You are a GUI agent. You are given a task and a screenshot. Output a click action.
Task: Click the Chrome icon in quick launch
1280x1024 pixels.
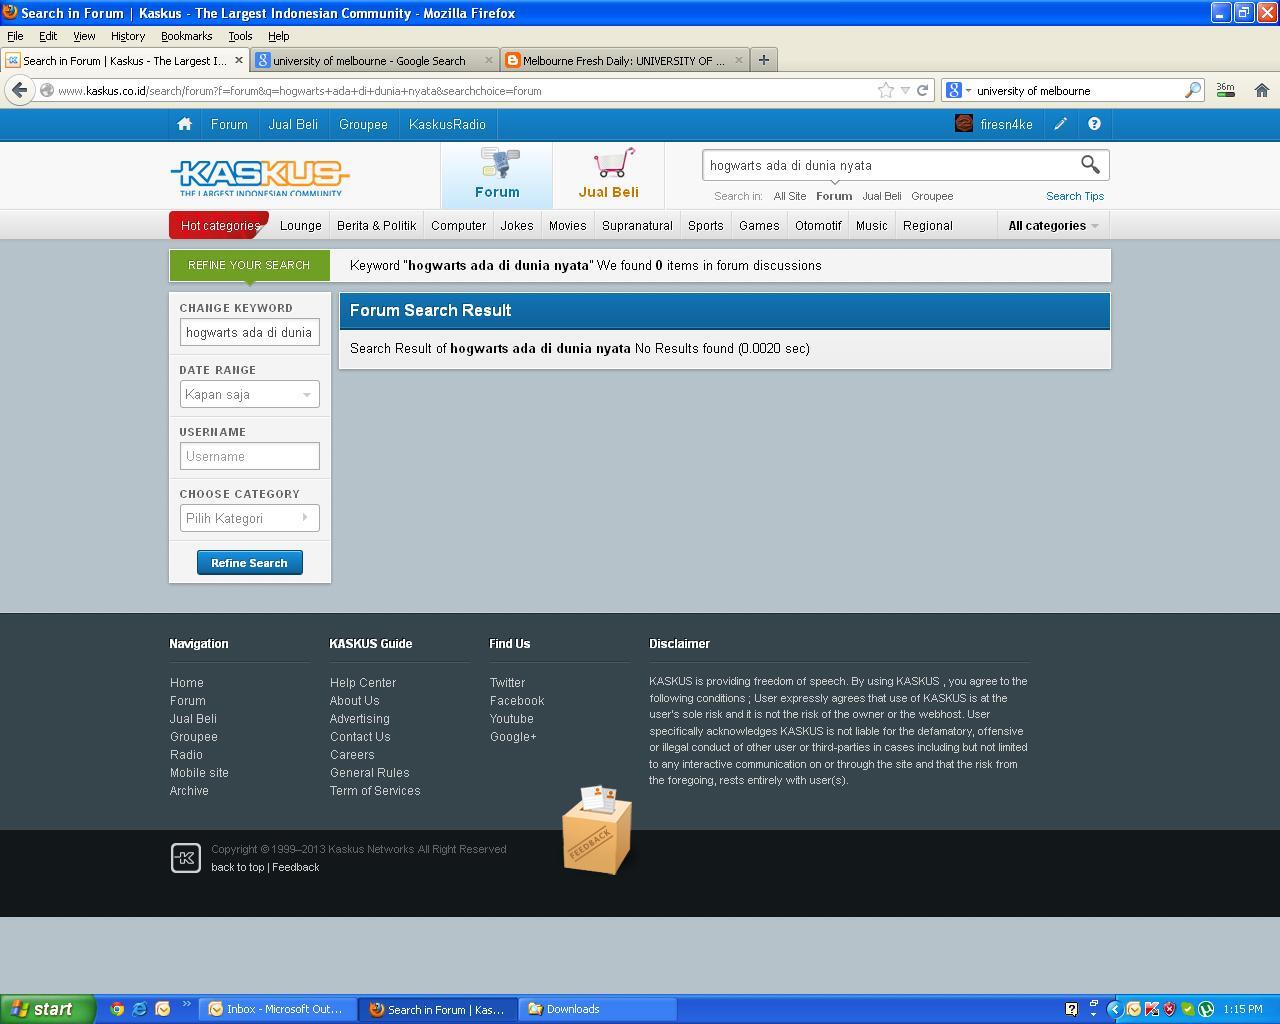[117, 1009]
